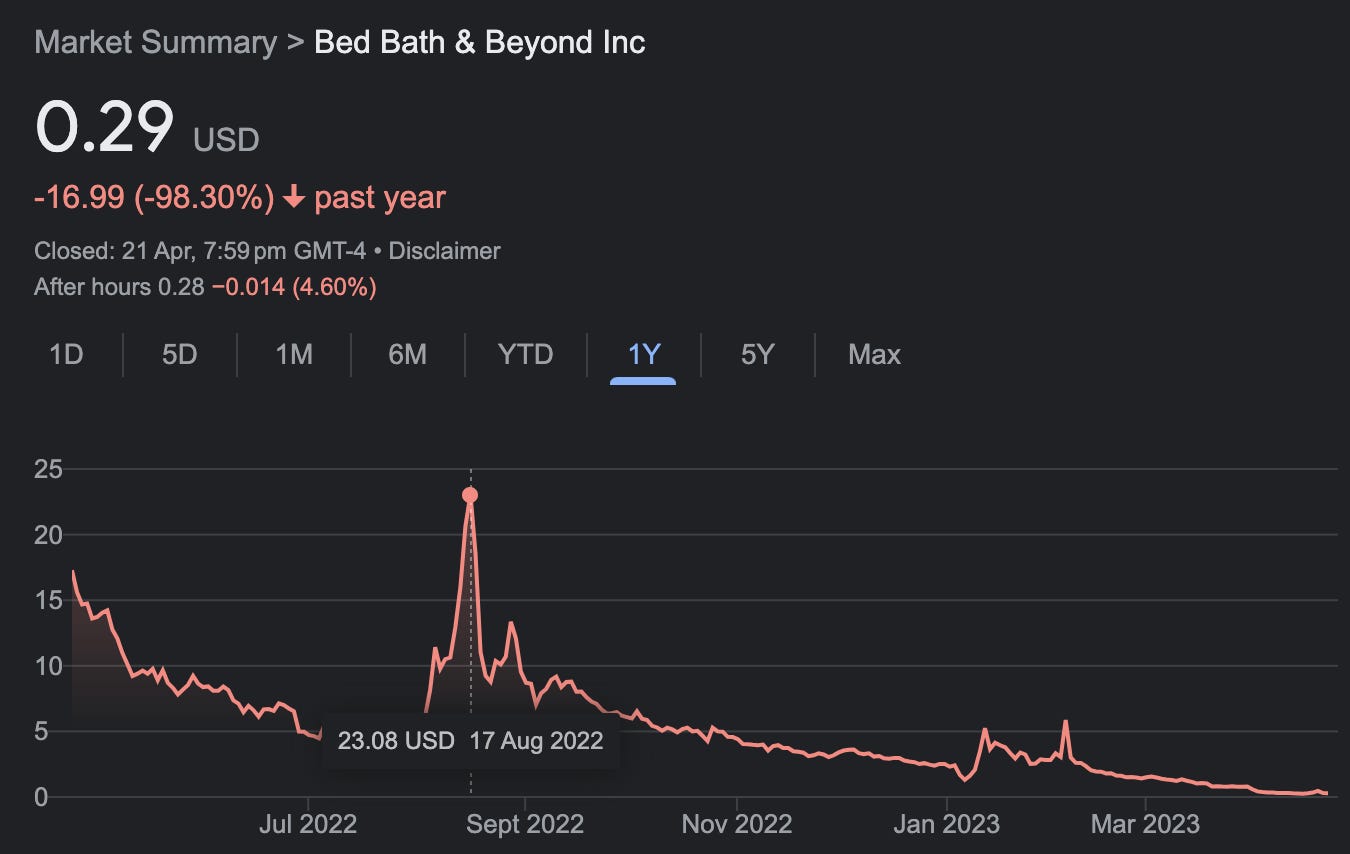Open the 1M price view

tap(292, 354)
